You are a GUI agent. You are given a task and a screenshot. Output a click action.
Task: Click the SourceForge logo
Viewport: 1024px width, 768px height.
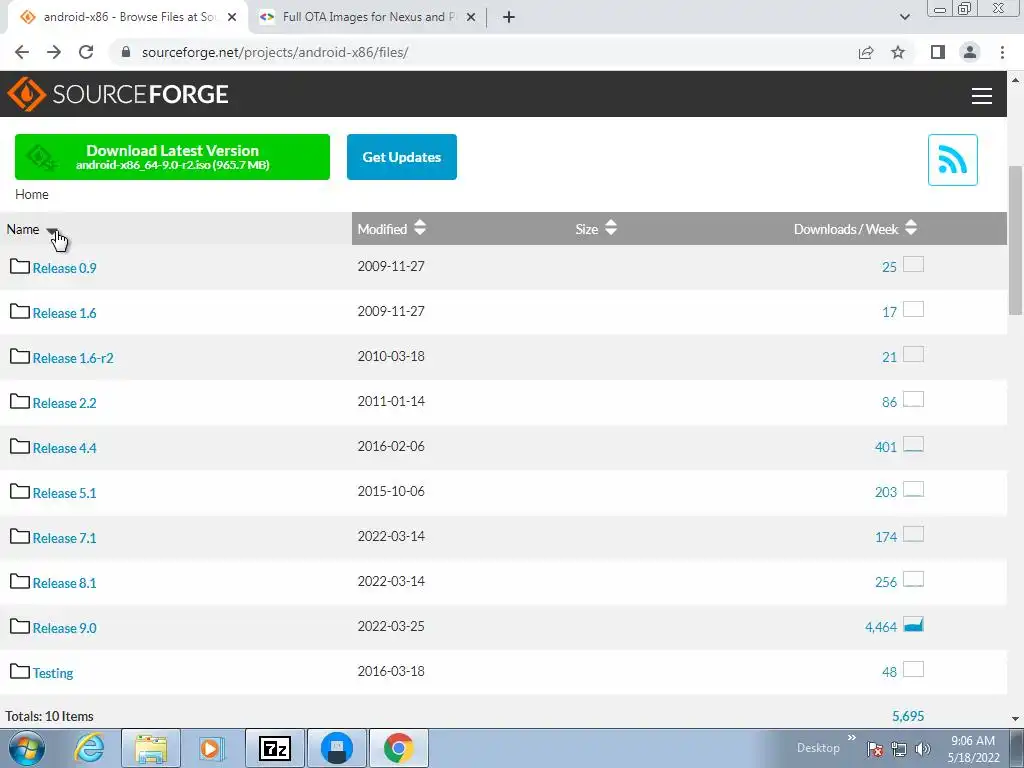coord(118,94)
